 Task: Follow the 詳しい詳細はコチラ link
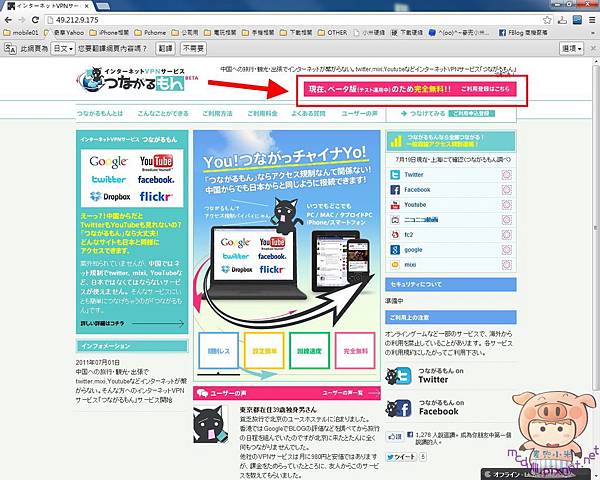click(x=132, y=323)
